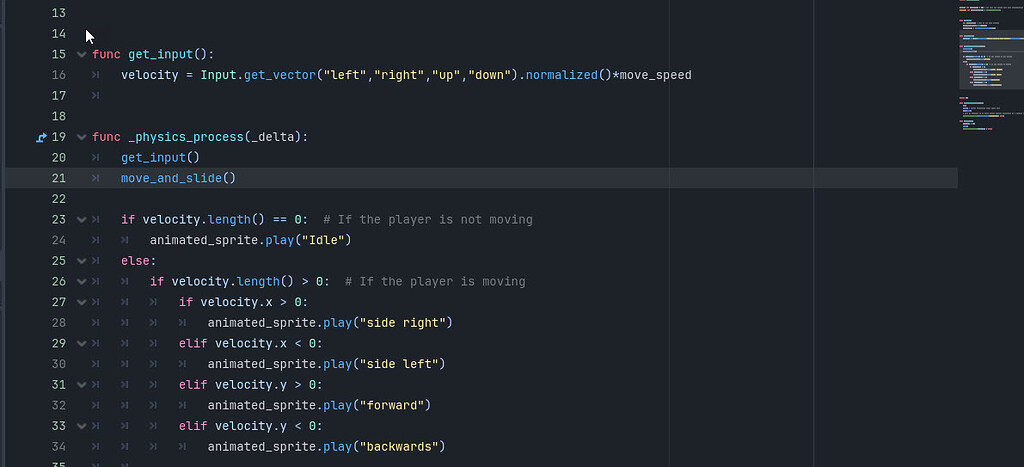This screenshot has width=1024, height=467.
Task: Click 'elif velocity.y < 0:' on line 33
Action: 251,426
